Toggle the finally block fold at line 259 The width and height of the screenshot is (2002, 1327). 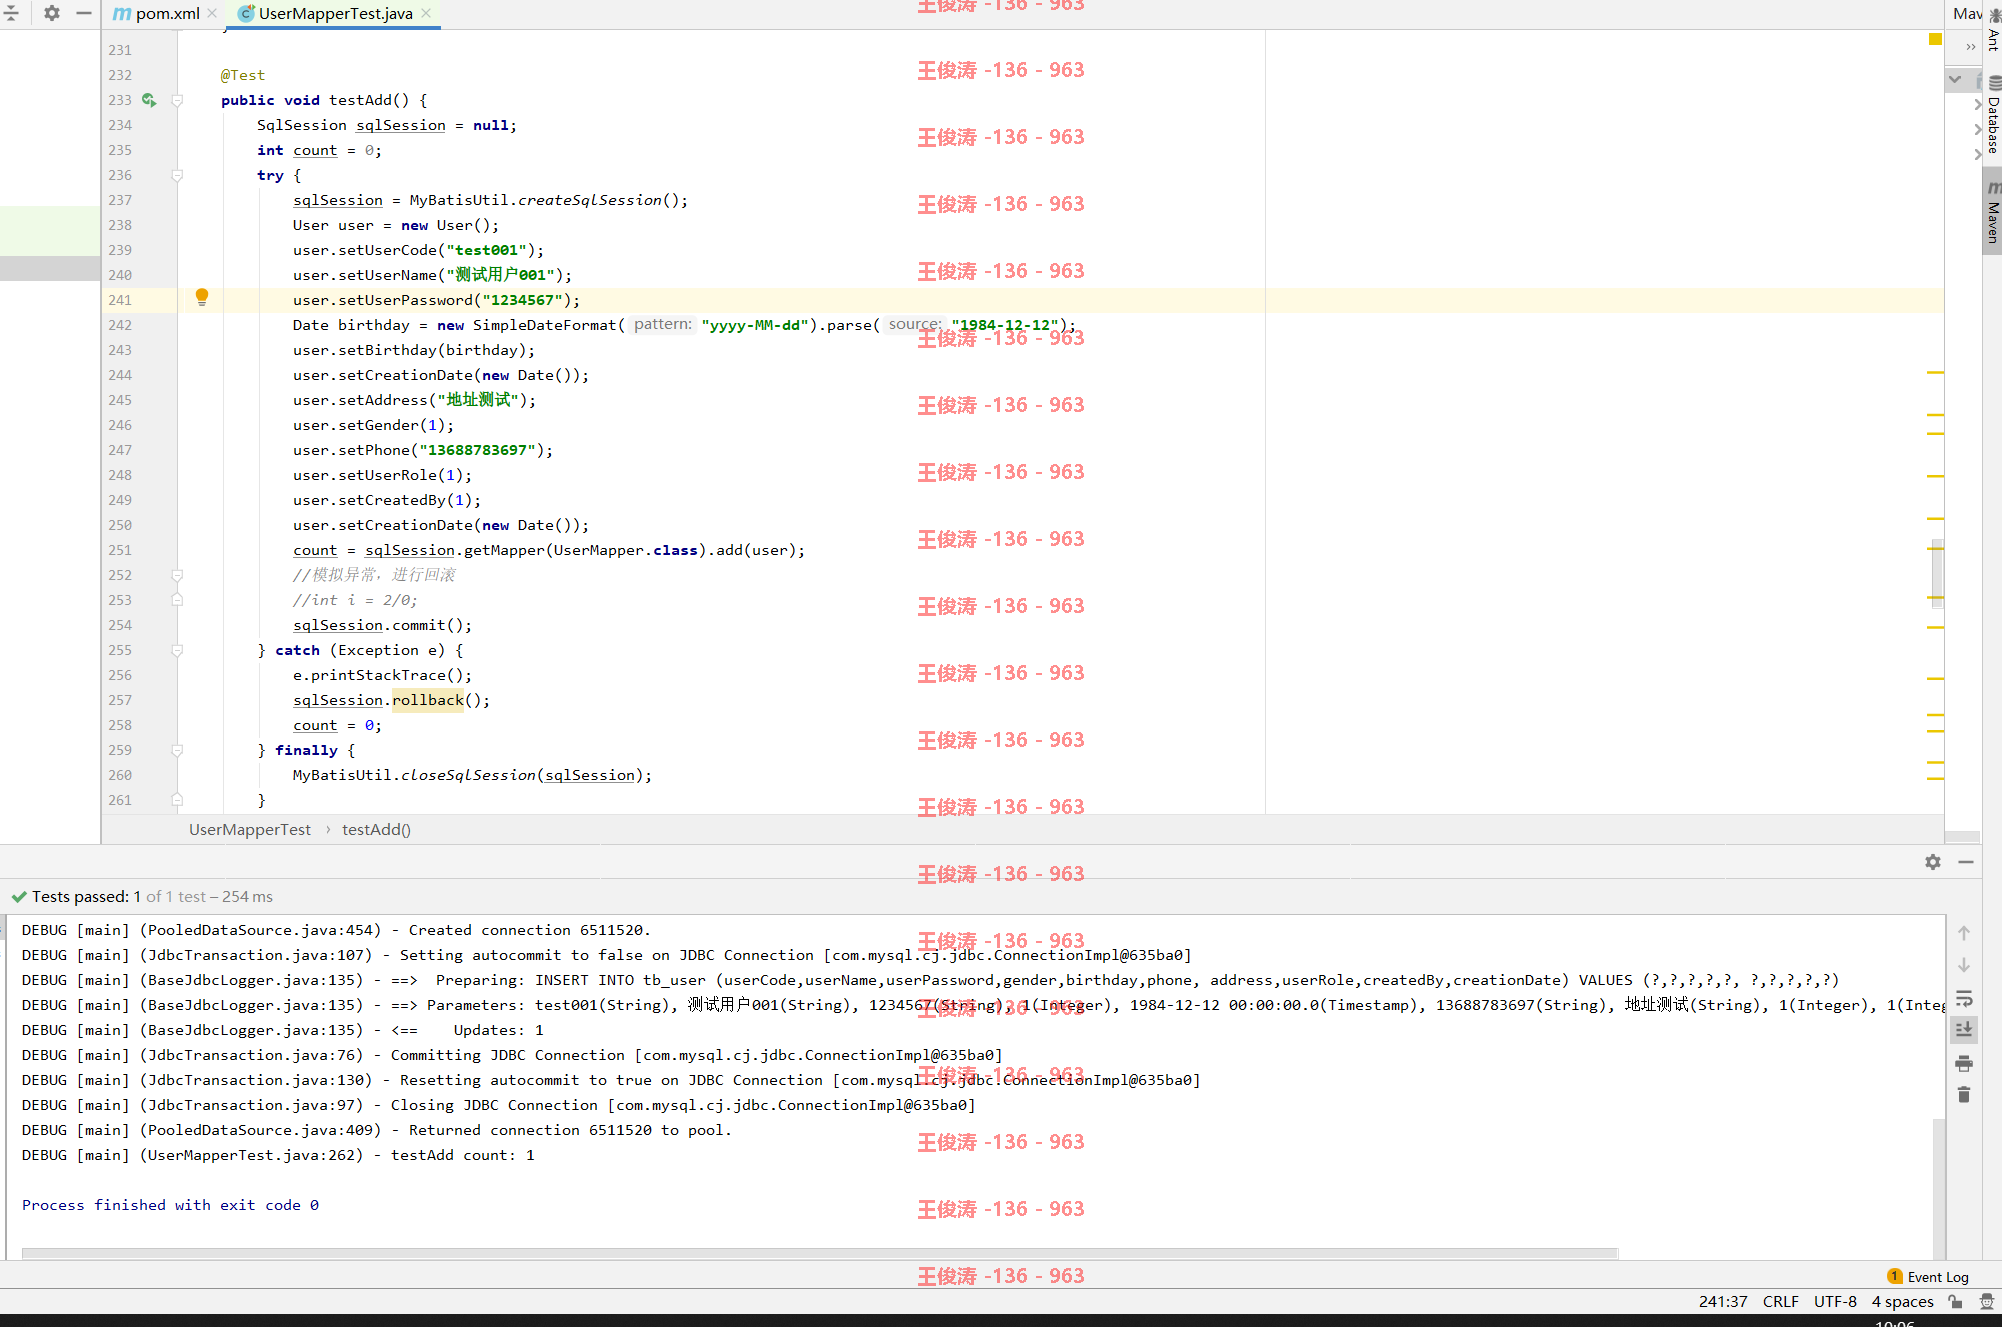177,750
